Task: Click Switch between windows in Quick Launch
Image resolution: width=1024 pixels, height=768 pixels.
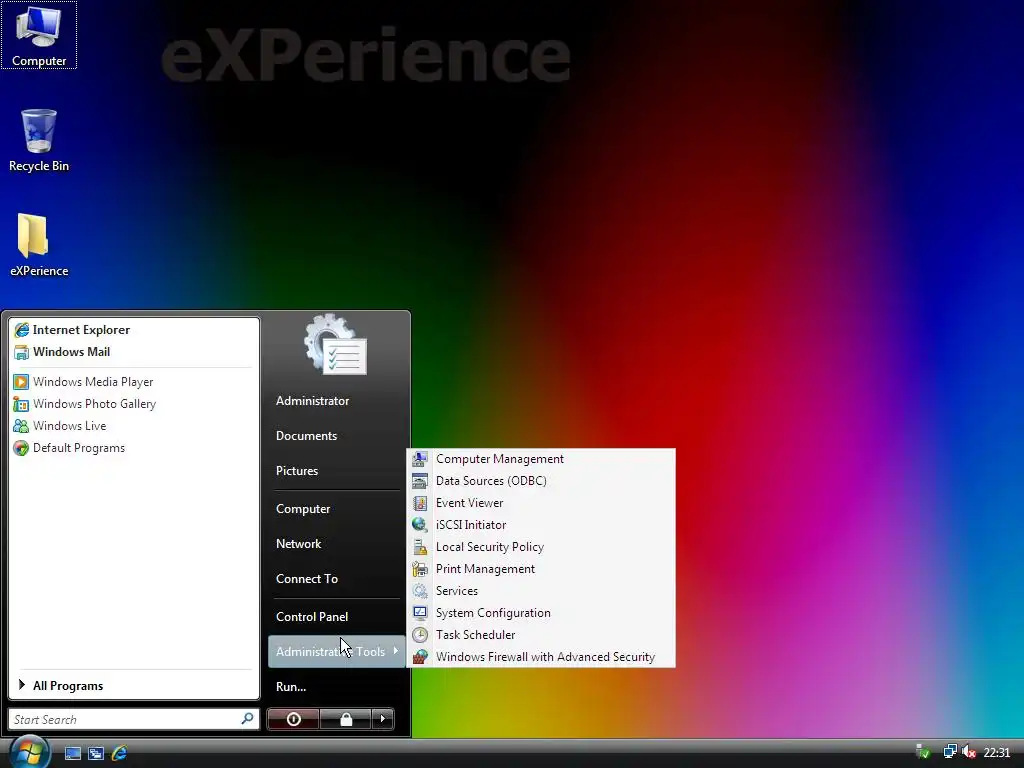Action: tap(96, 754)
